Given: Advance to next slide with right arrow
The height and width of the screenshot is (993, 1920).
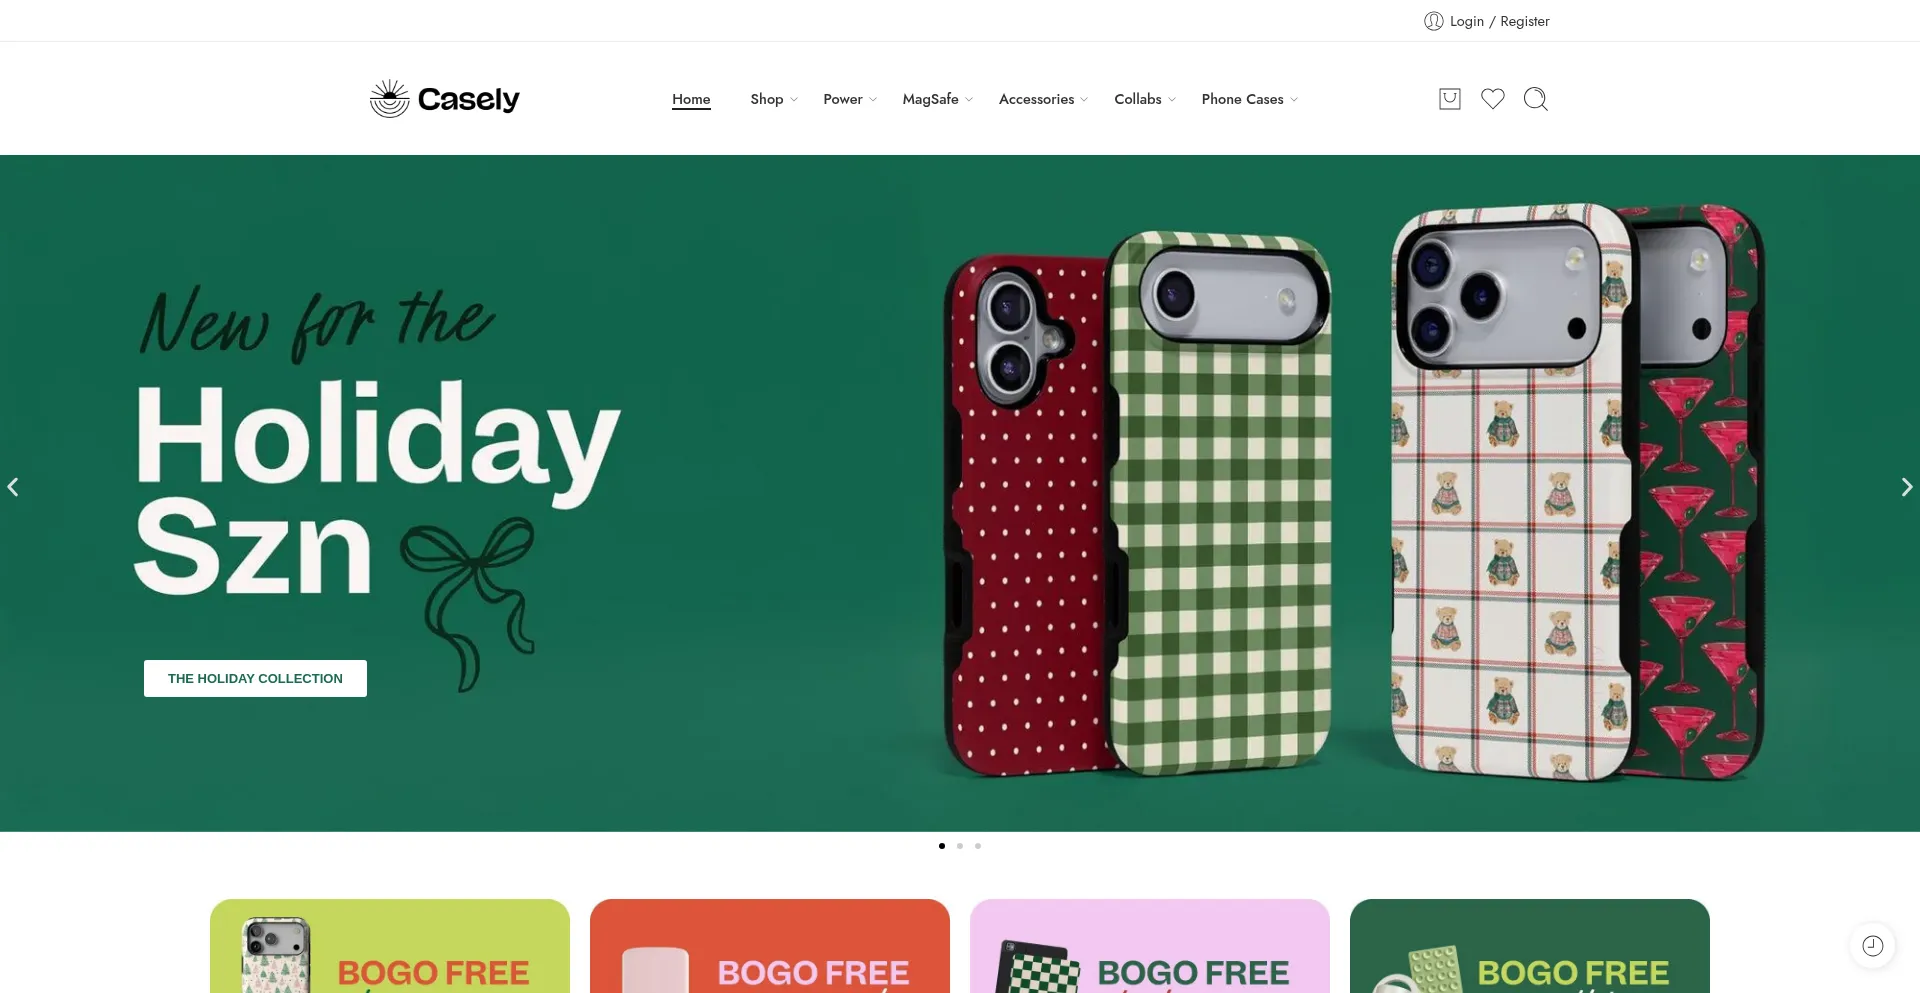Looking at the screenshot, I should point(1906,487).
